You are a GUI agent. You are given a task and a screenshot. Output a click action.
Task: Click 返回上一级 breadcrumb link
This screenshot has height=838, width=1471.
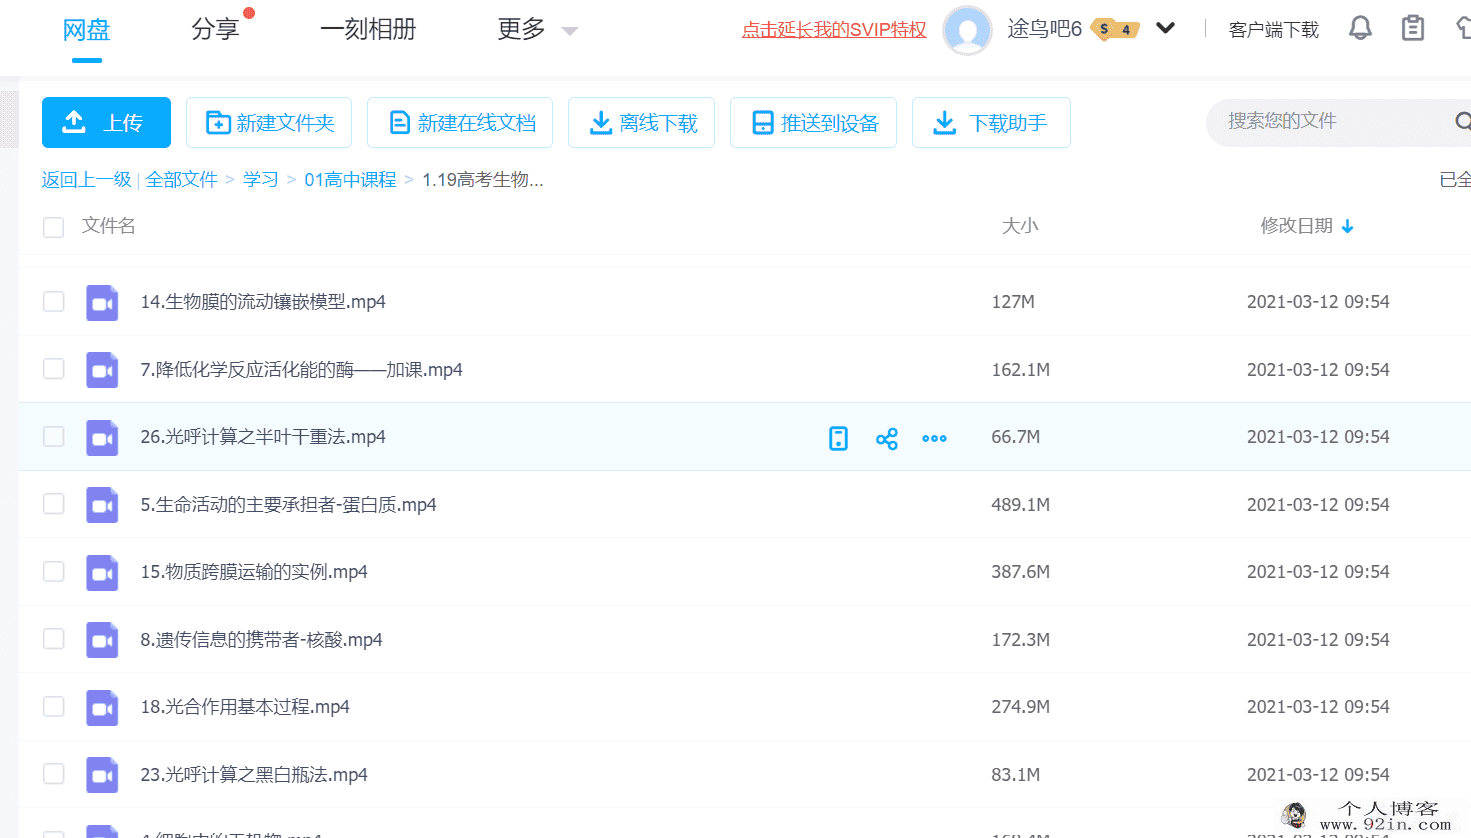[87, 180]
